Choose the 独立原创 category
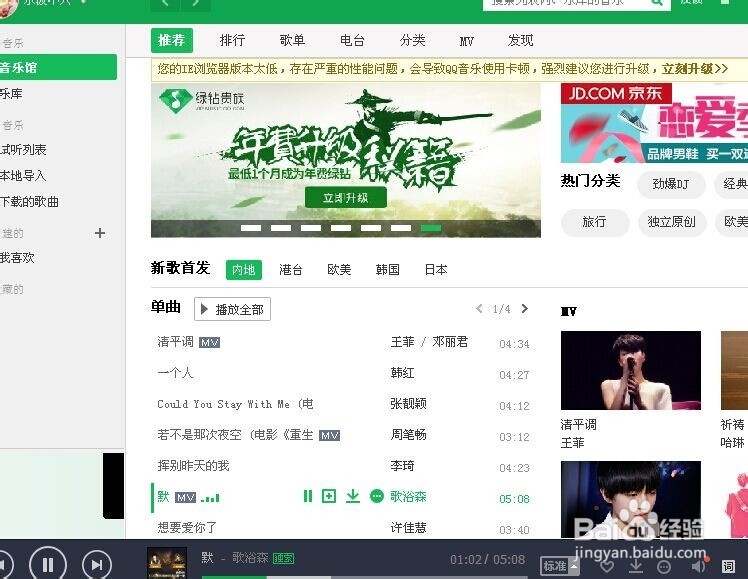 671,222
